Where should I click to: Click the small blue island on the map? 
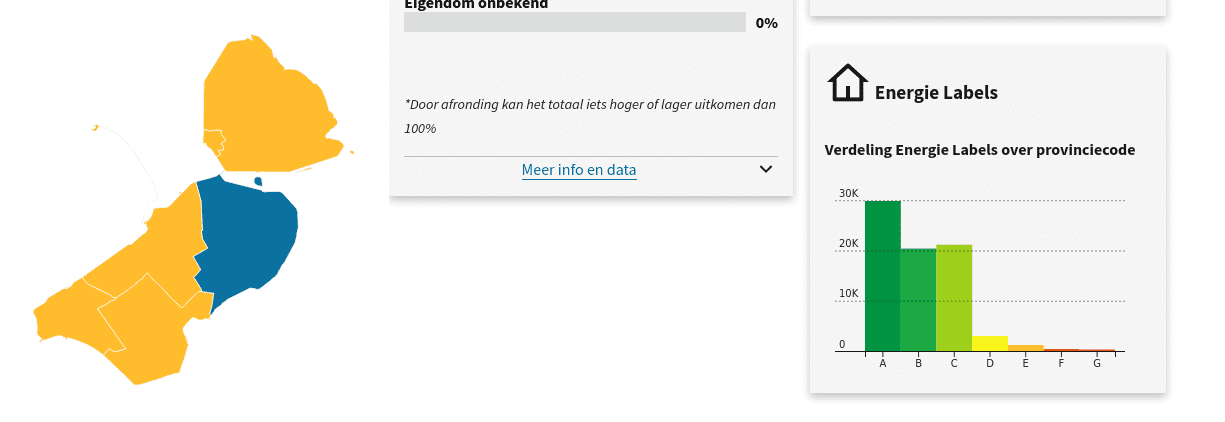click(x=258, y=181)
